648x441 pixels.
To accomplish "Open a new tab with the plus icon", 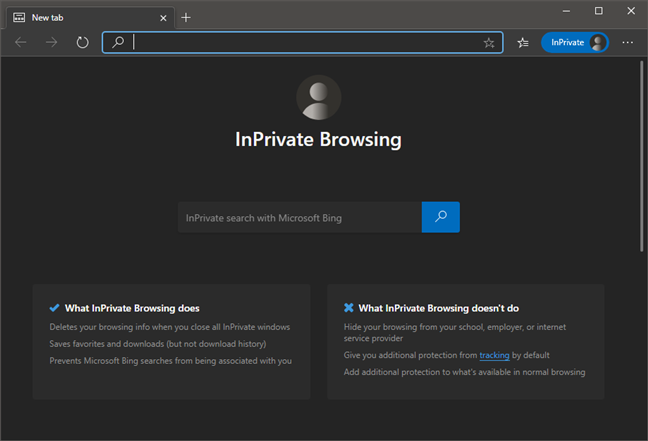I will coord(186,17).
